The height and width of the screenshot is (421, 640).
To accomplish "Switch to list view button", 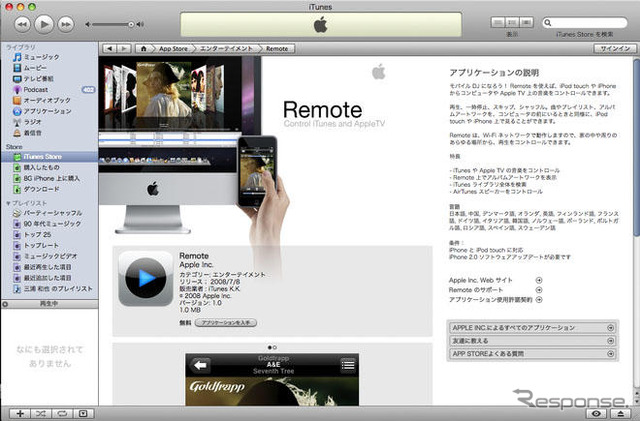I will tap(498, 22).
